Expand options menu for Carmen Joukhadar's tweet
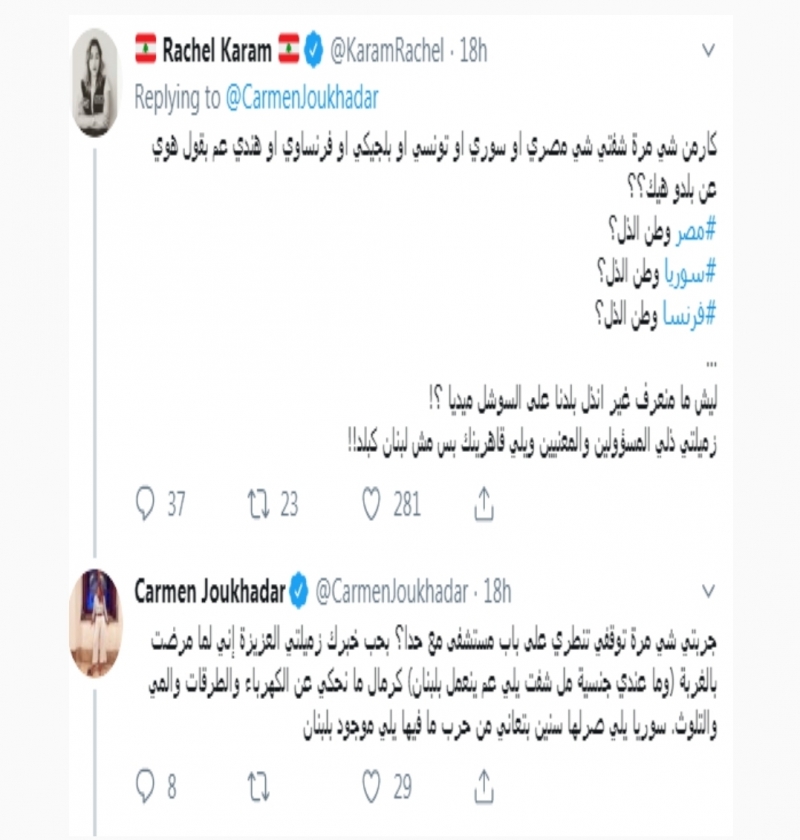Screen dimensions: 800x840 [709, 591]
